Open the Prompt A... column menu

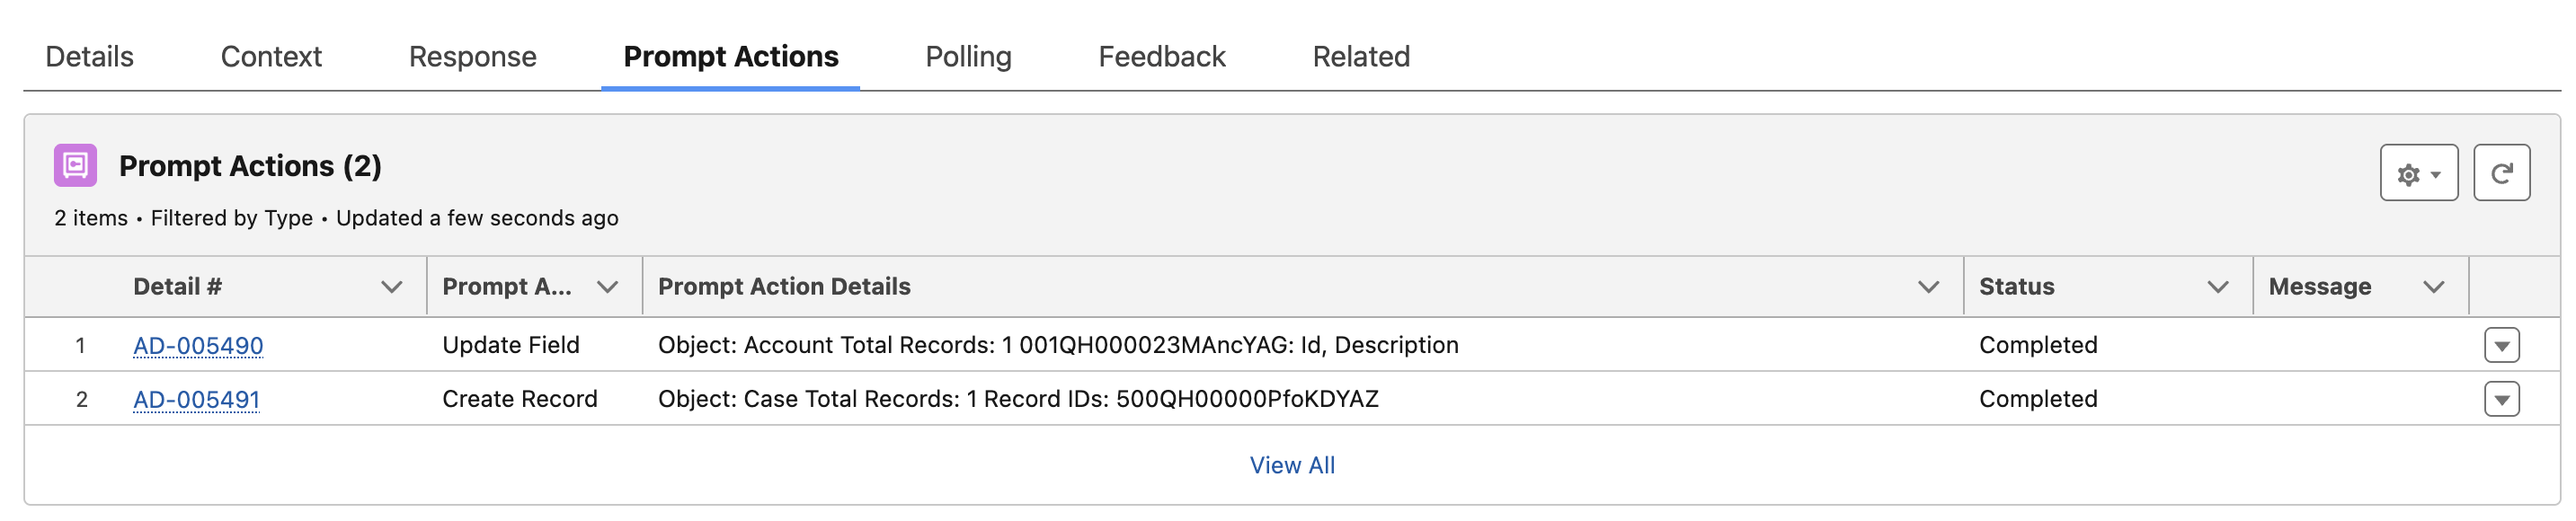[606, 288]
